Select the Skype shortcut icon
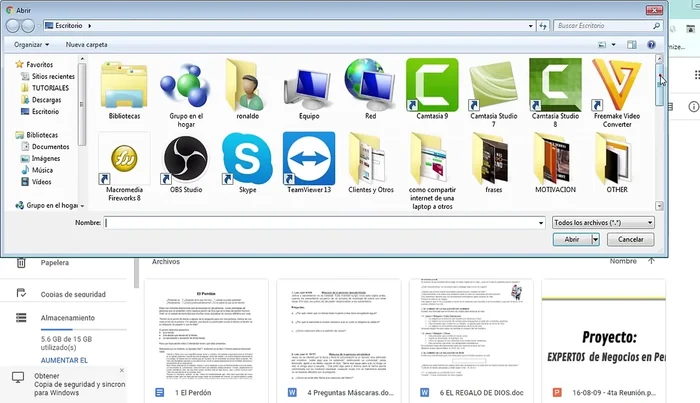Image resolution: width=700 pixels, height=403 pixels. (x=247, y=158)
